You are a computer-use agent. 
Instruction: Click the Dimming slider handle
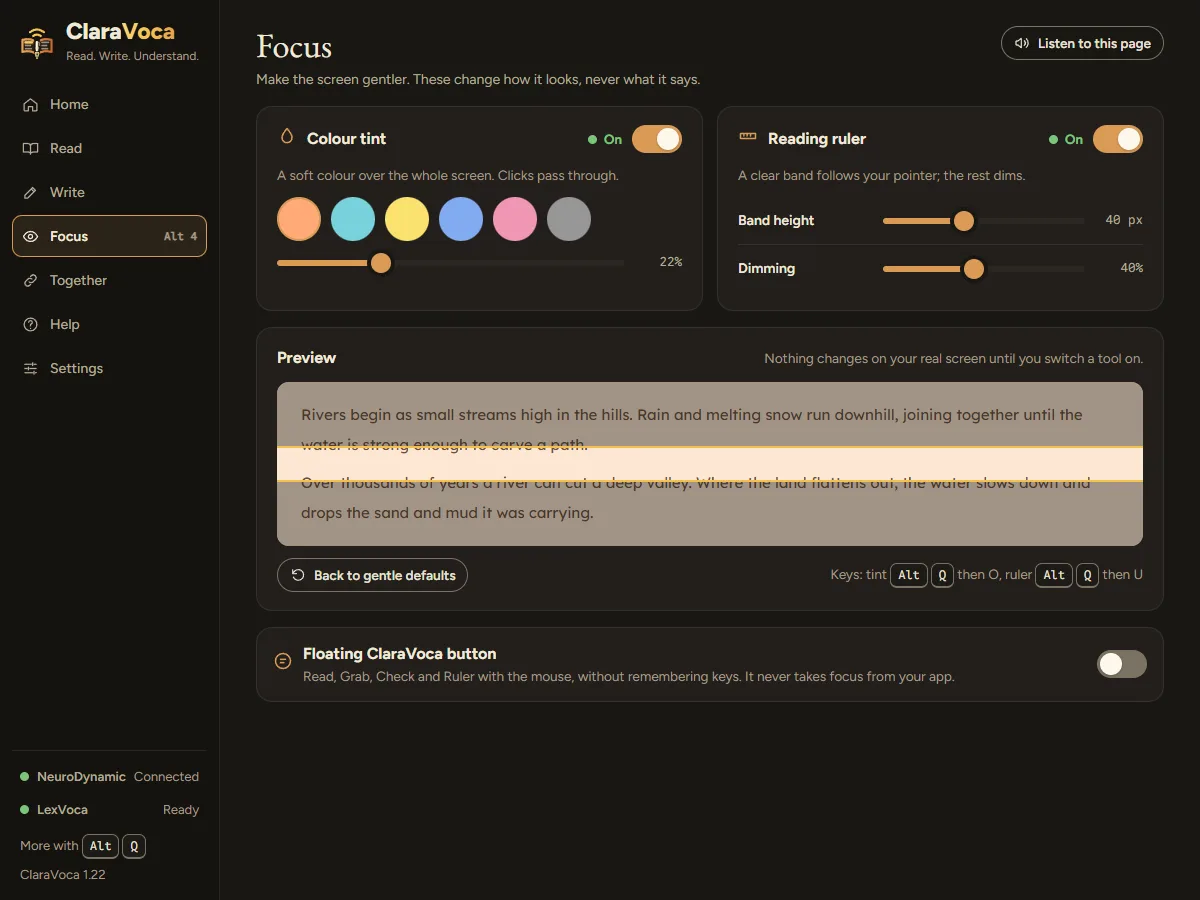point(974,268)
